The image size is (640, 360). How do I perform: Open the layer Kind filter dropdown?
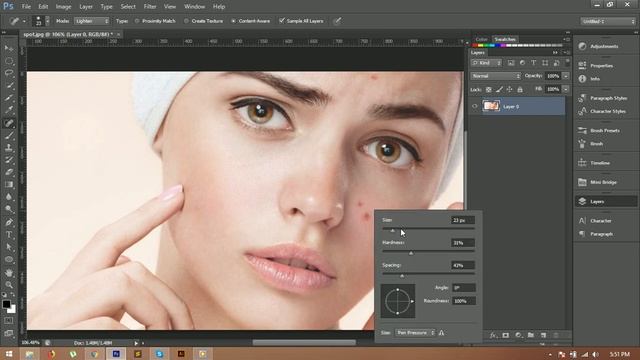[x=487, y=63]
